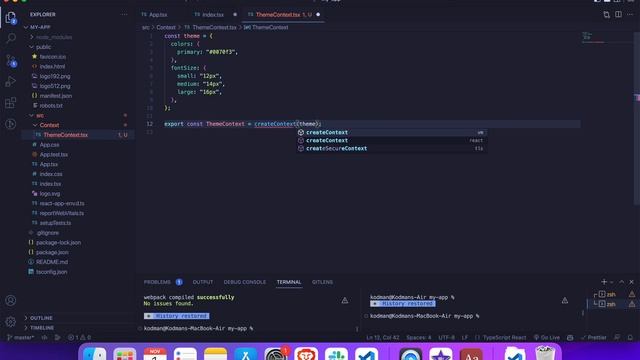Image resolution: width=640 pixels, height=360 pixels.
Task: Open the Extensions view
Action: tap(11, 102)
